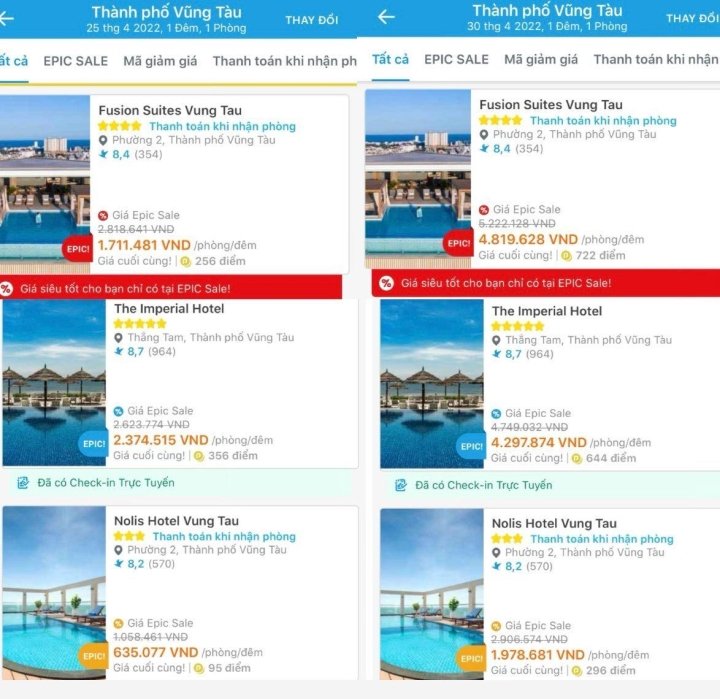The width and height of the screenshot is (720, 699).
Task: Click the red EPIC badge next to 1.711.481 VND
Action: click(x=77, y=248)
